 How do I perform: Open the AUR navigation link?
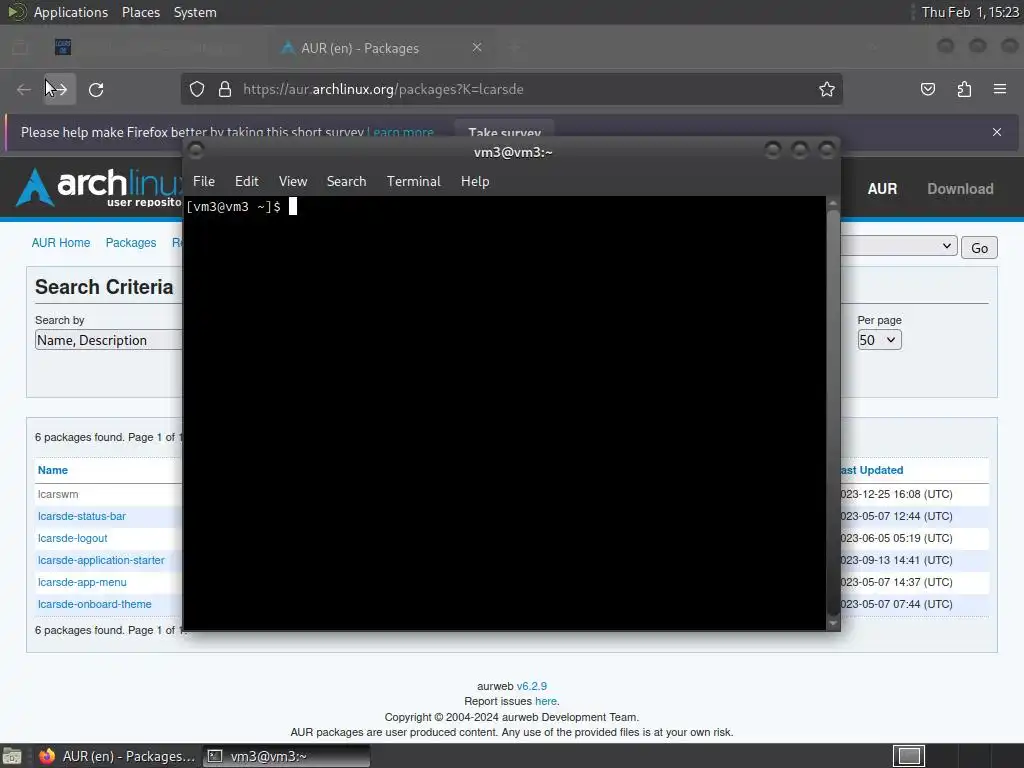[882, 189]
